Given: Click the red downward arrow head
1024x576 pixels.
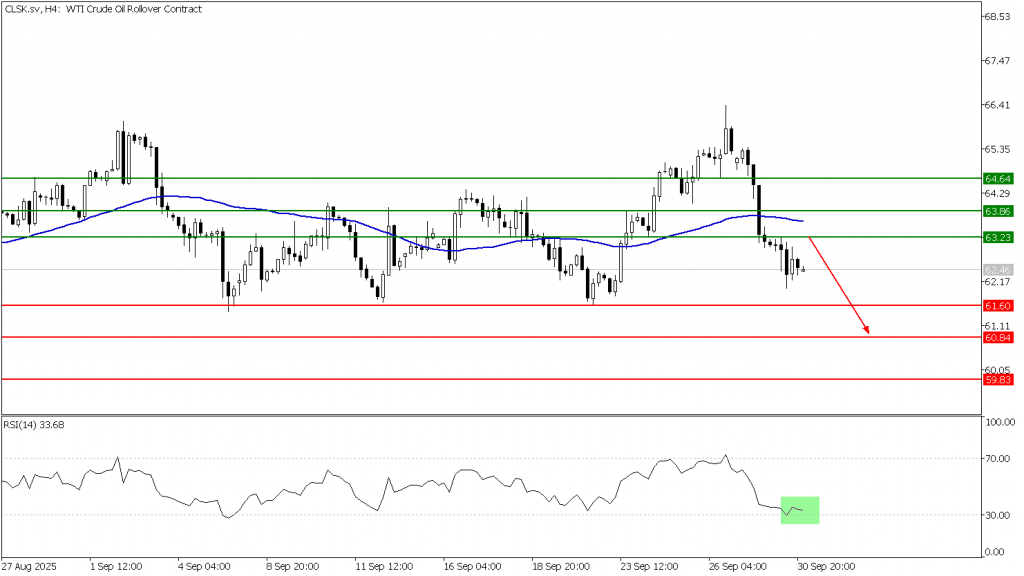Looking at the screenshot, I should pyautogui.click(x=868, y=330).
